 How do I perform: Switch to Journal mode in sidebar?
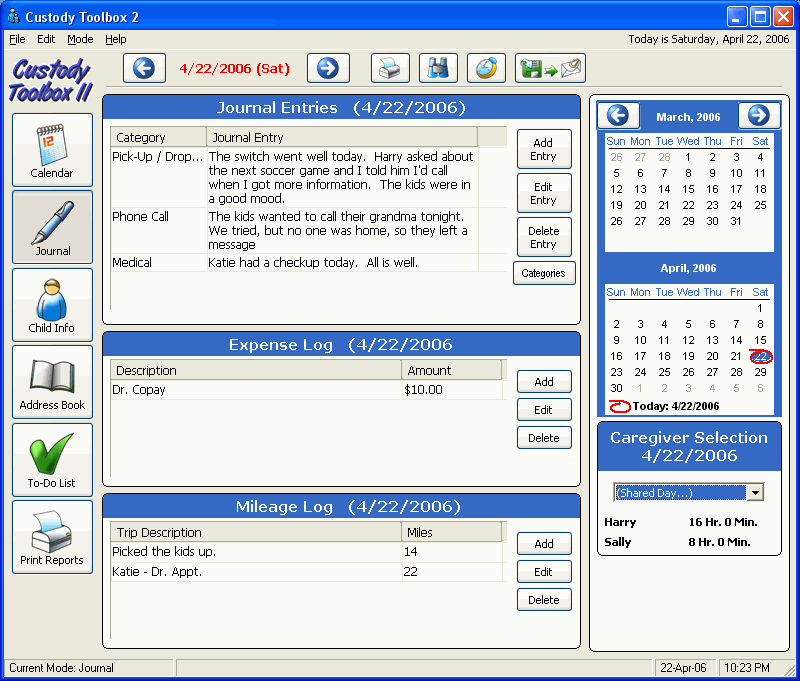click(x=52, y=227)
